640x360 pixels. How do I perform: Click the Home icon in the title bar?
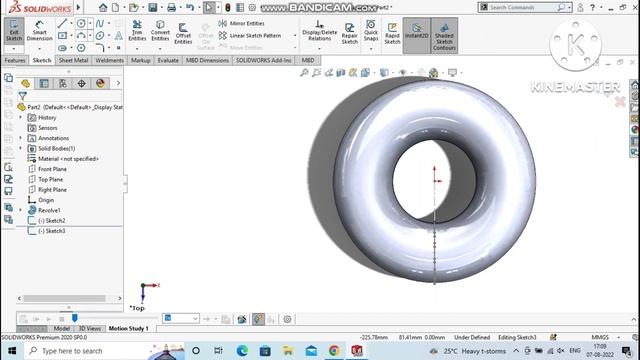tap(103, 7)
